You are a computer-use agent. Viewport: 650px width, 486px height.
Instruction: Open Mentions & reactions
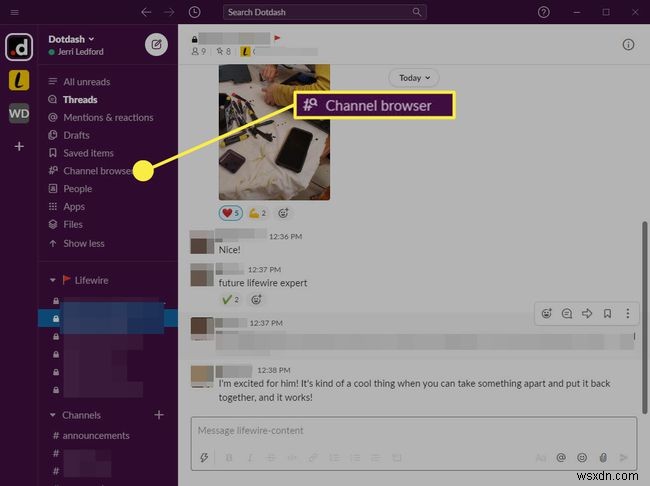click(108, 117)
